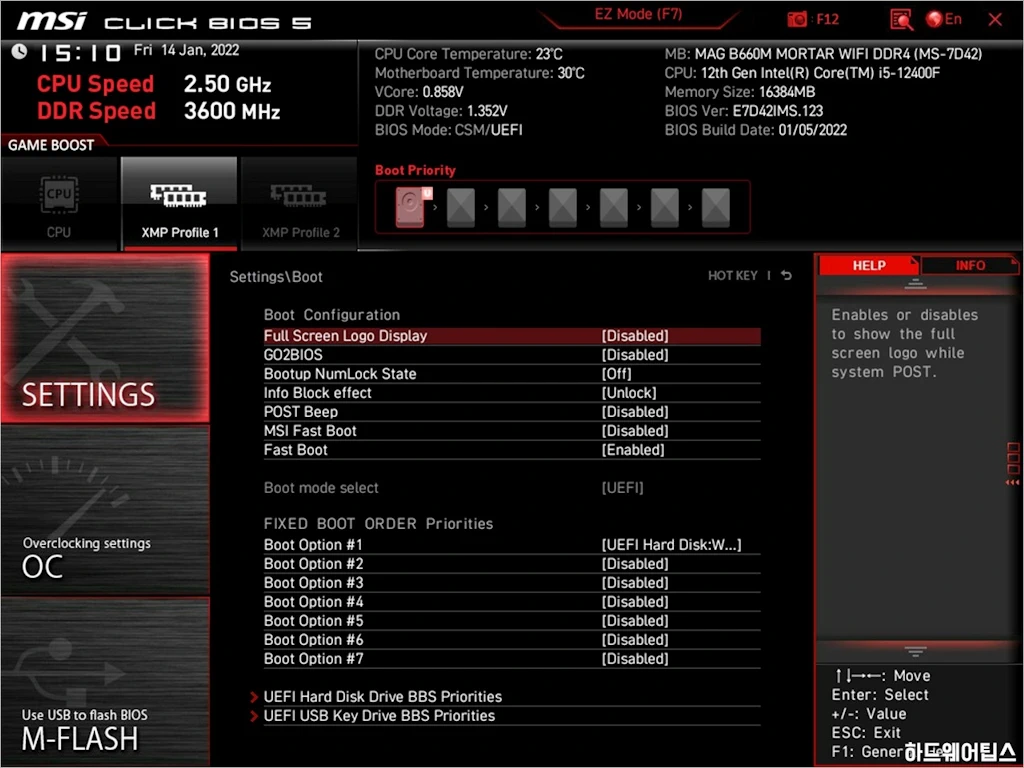
Task: Open the M-FLASH BIOS flashing tile
Action: click(106, 681)
